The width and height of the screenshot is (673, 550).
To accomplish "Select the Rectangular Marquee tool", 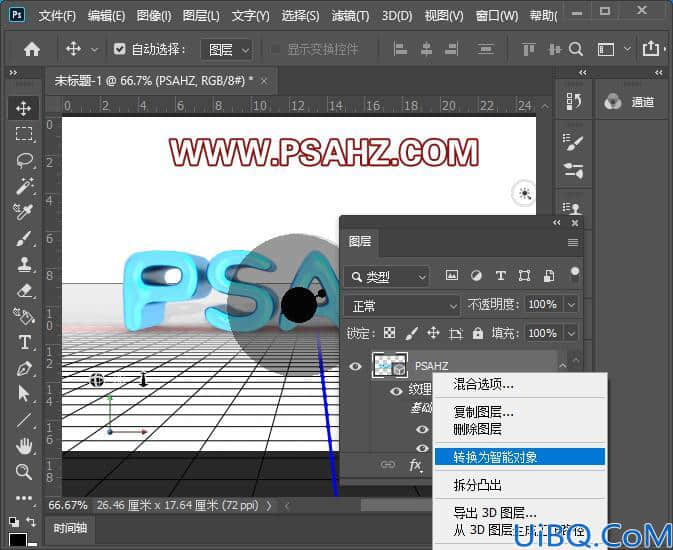I will pos(24,134).
